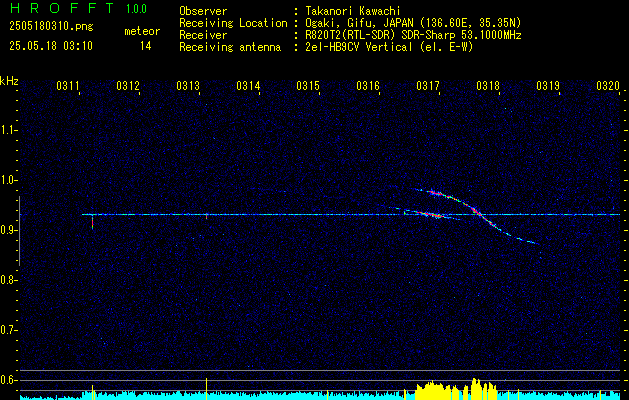The height and width of the screenshot is (400, 629).
Task: Click the 1.0 kHz frequency label
Action: coord(8,180)
